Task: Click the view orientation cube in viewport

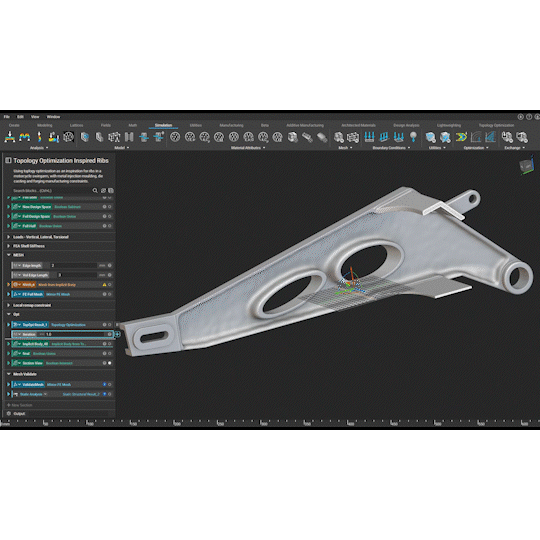Action: point(526,166)
